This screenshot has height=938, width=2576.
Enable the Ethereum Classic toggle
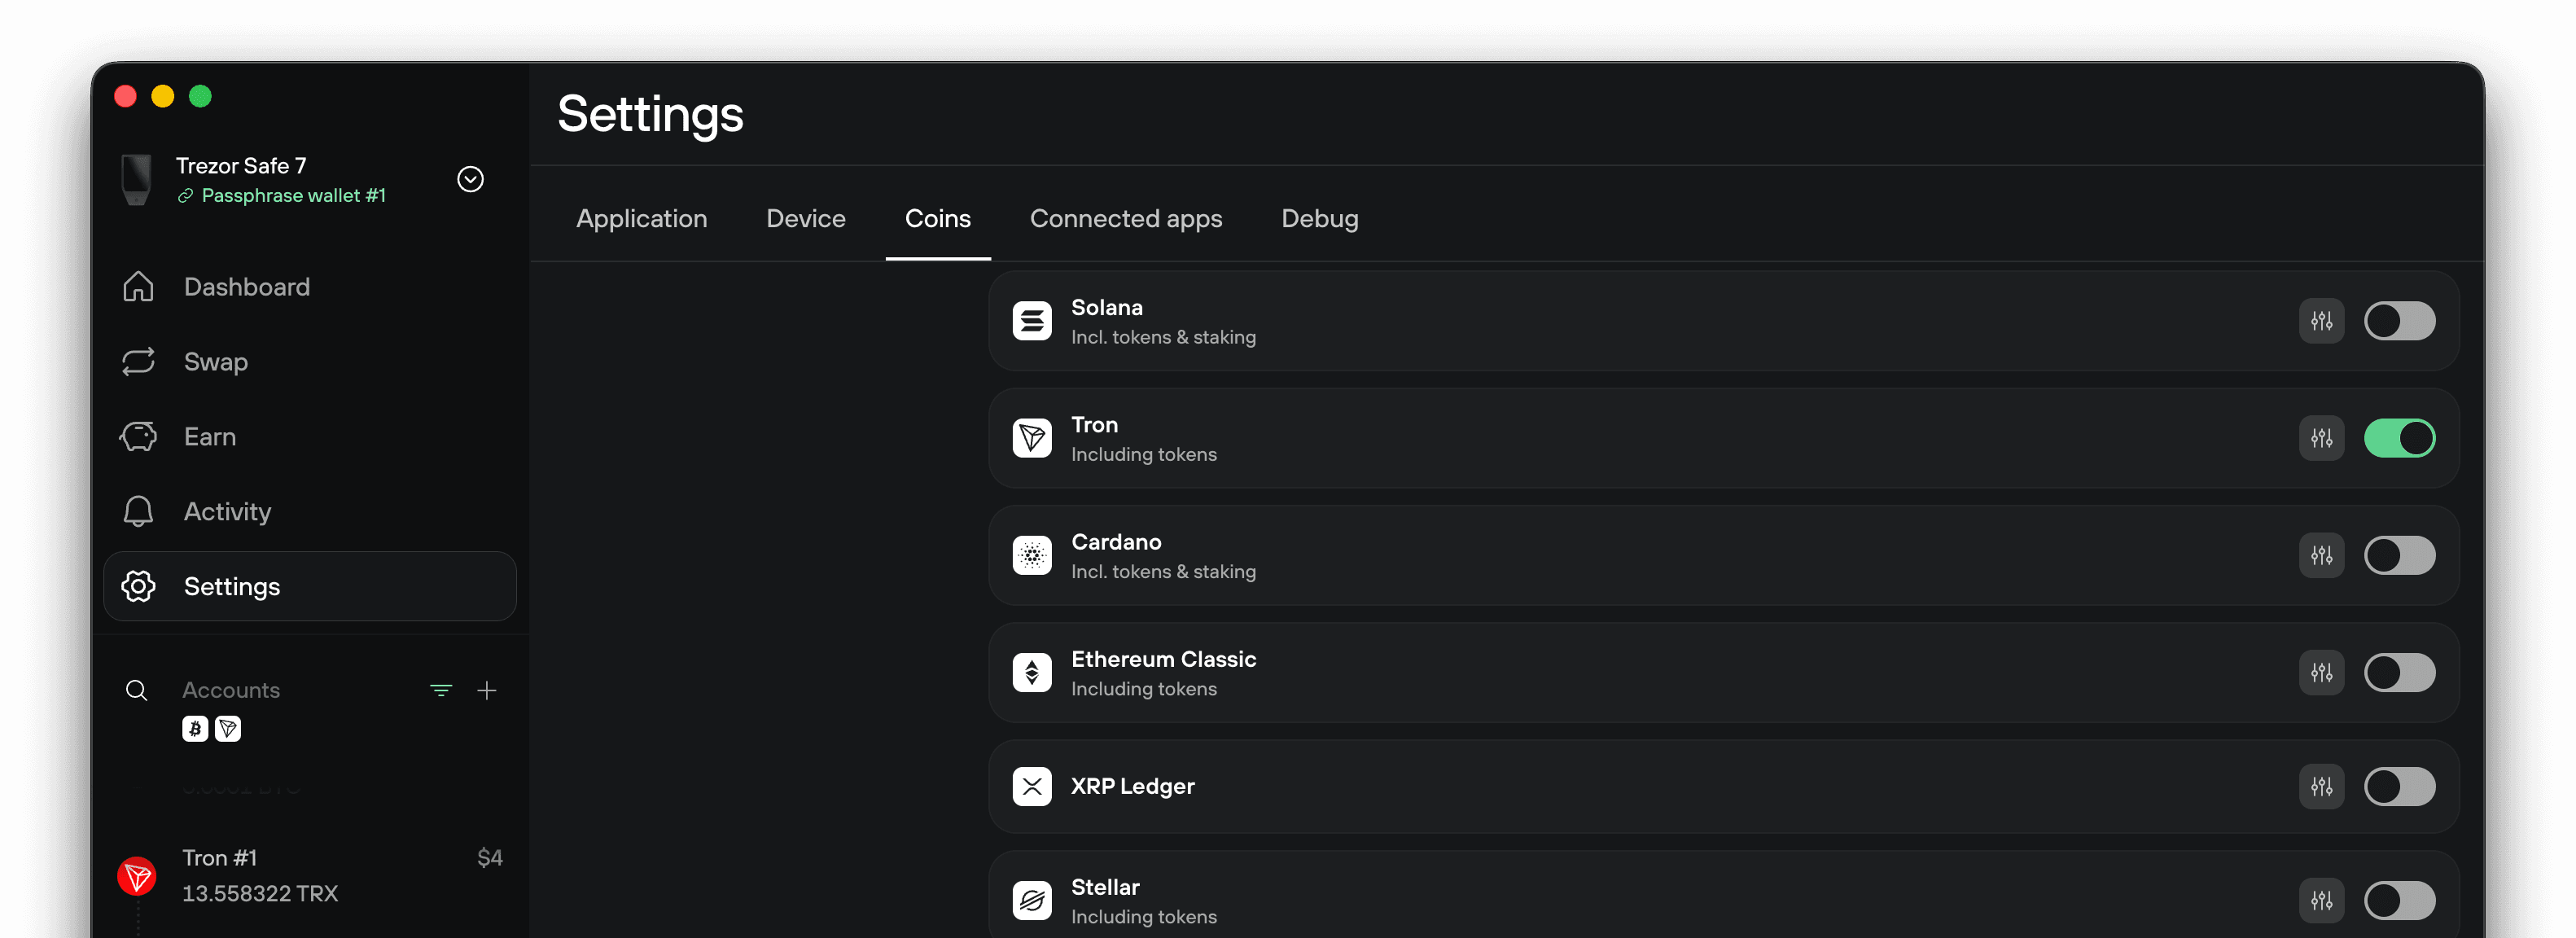[2399, 672]
